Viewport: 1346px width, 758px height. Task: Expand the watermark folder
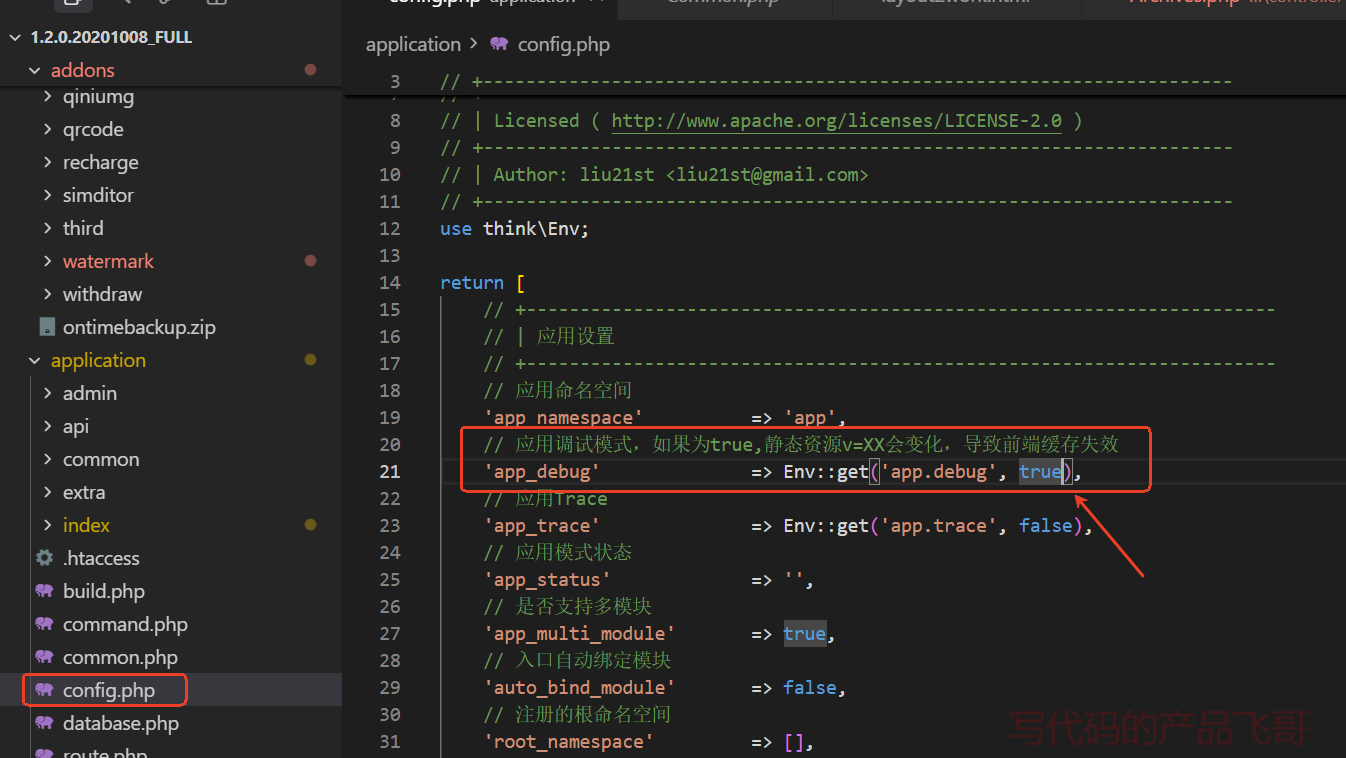click(108, 261)
